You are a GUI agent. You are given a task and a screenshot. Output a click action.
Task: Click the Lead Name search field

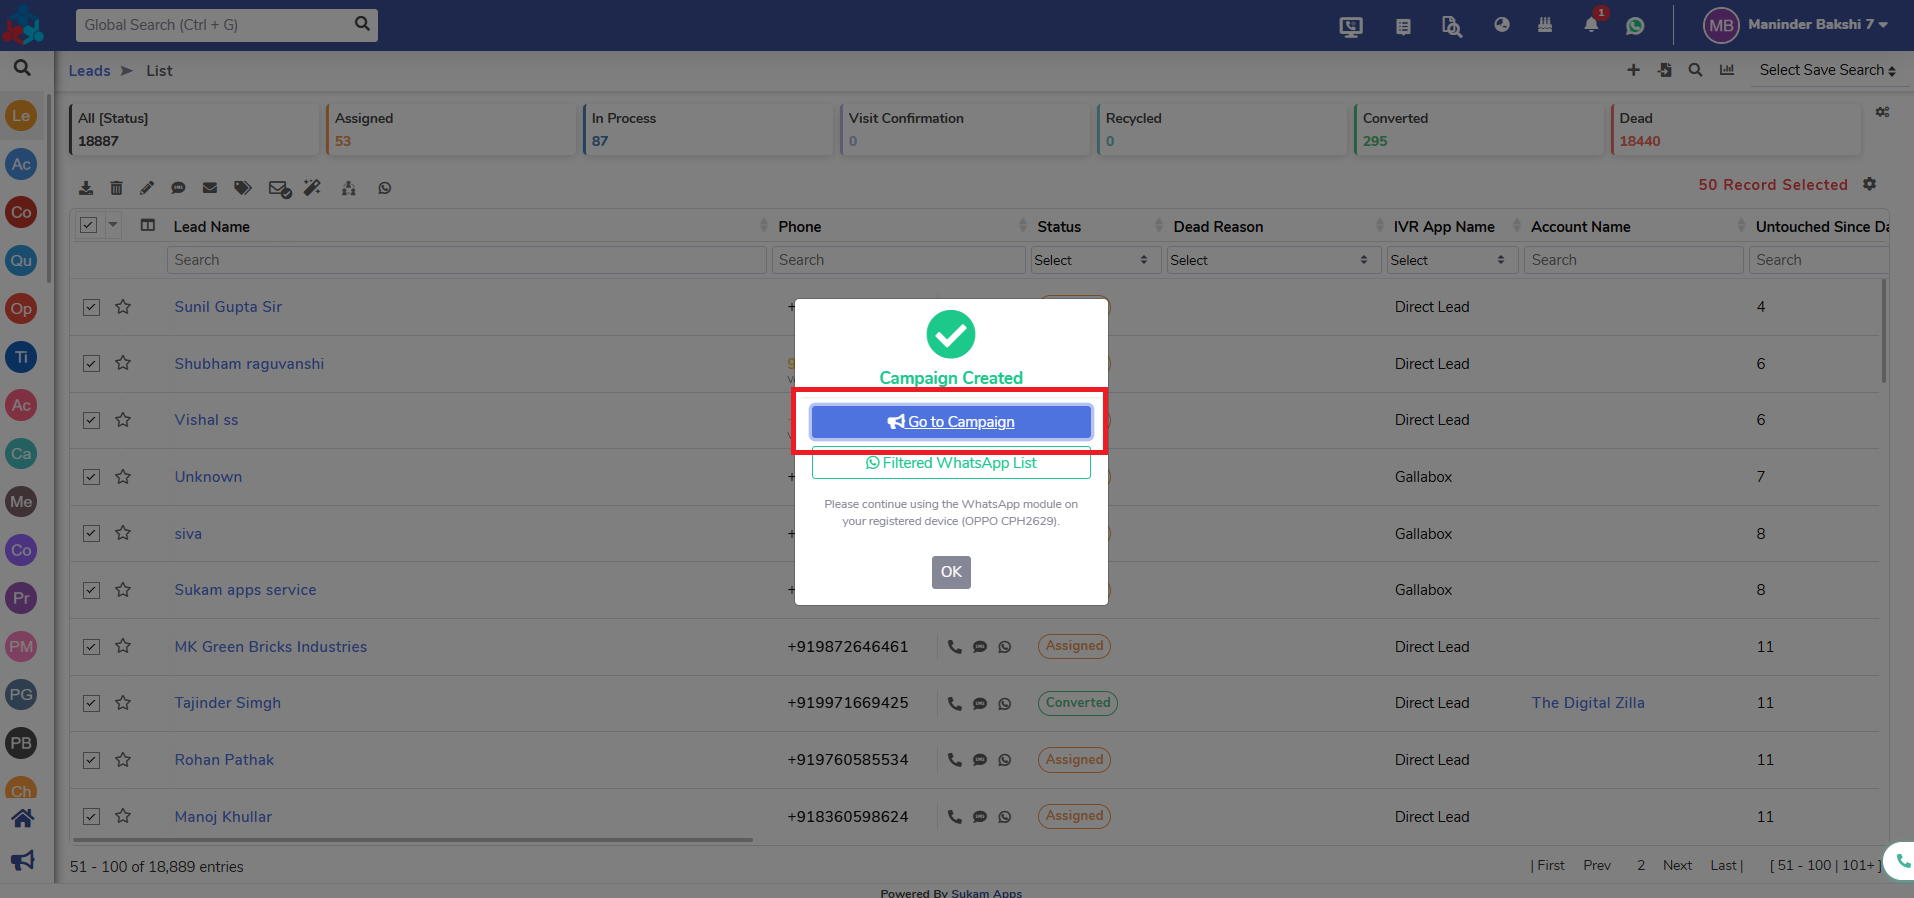point(466,260)
